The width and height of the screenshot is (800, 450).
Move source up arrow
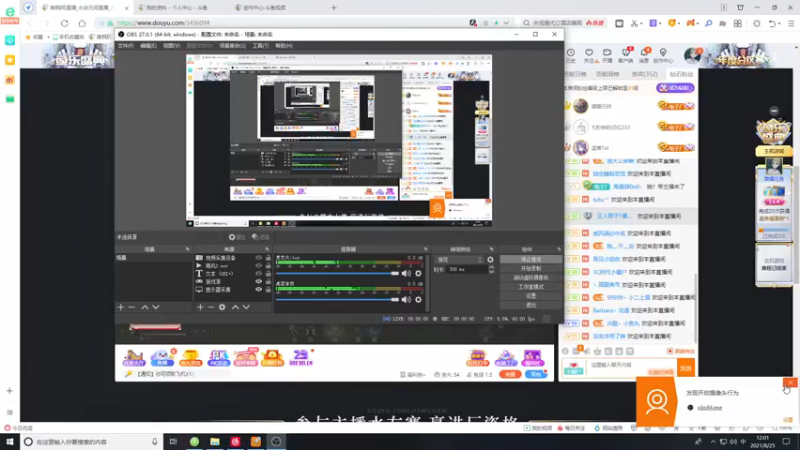point(235,307)
